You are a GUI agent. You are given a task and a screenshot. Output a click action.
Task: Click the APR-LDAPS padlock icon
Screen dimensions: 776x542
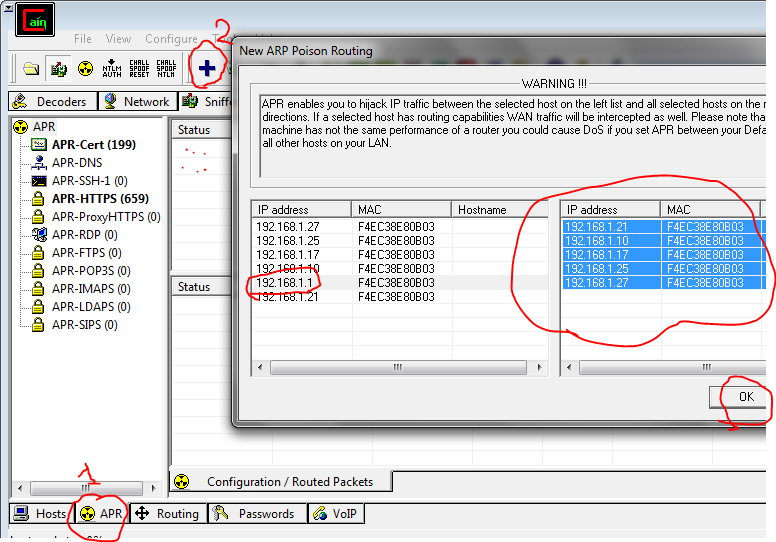[x=38, y=307]
